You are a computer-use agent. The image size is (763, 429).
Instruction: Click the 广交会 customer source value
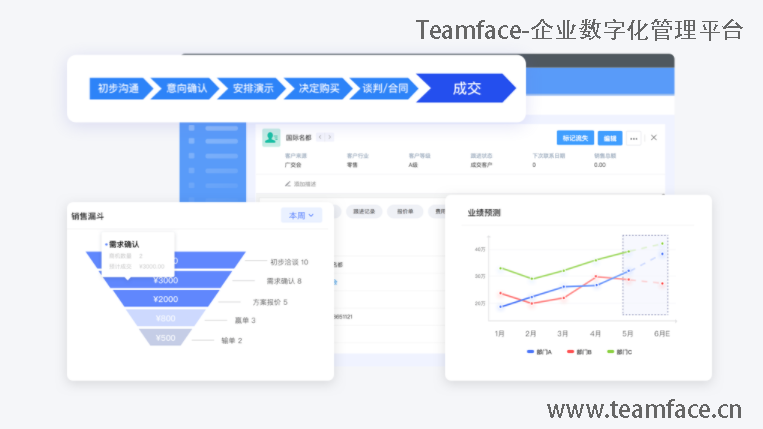pos(293,165)
